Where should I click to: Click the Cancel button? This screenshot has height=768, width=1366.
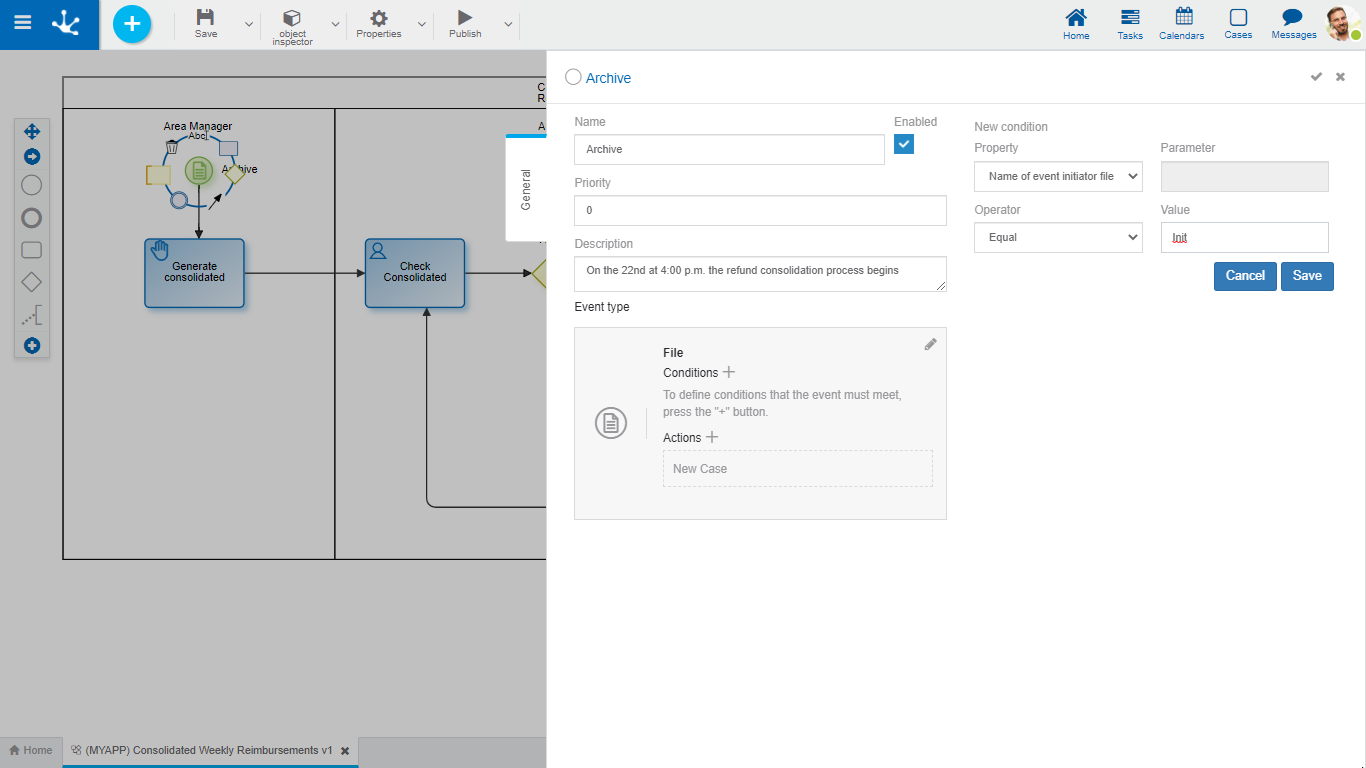[x=1245, y=276]
